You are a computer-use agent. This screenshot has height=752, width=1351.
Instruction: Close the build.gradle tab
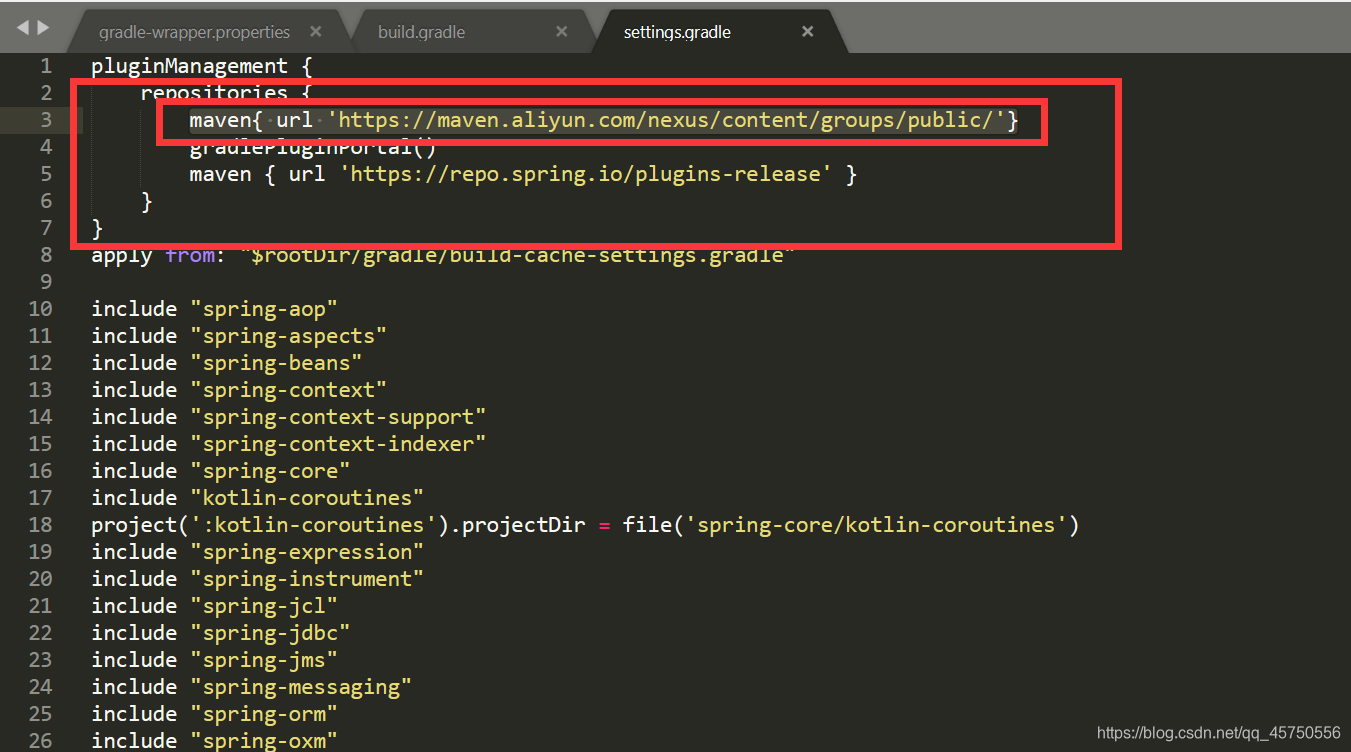tap(562, 32)
